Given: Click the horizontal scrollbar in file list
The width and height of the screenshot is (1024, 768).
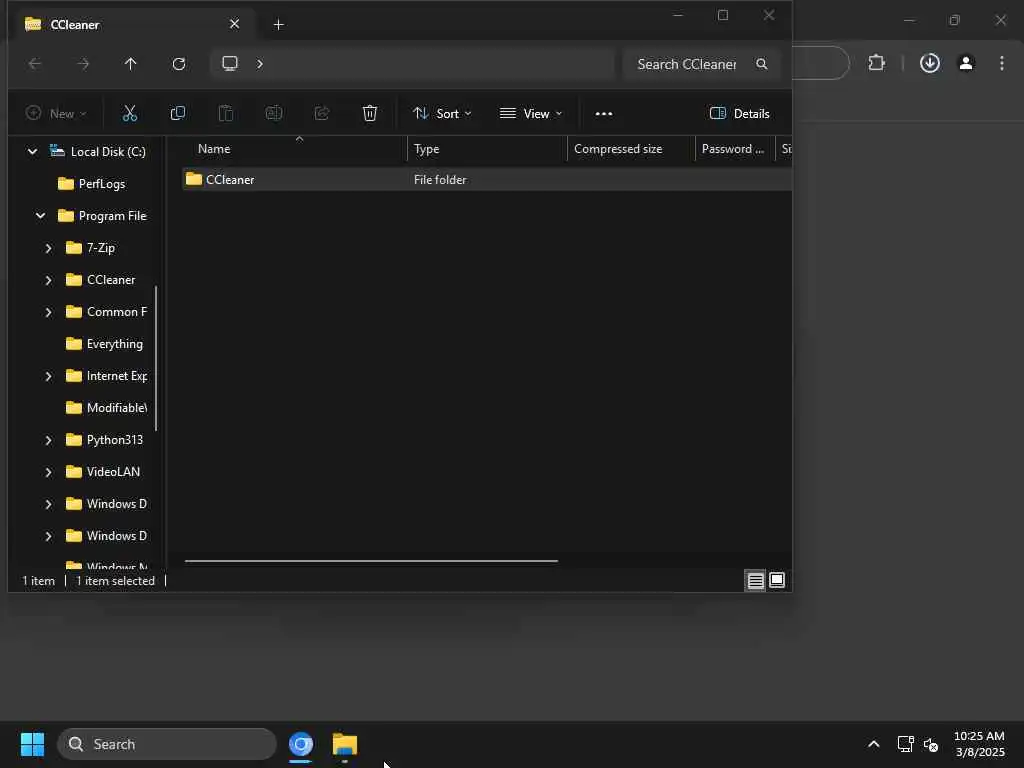Looking at the screenshot, I should (371, 561).
